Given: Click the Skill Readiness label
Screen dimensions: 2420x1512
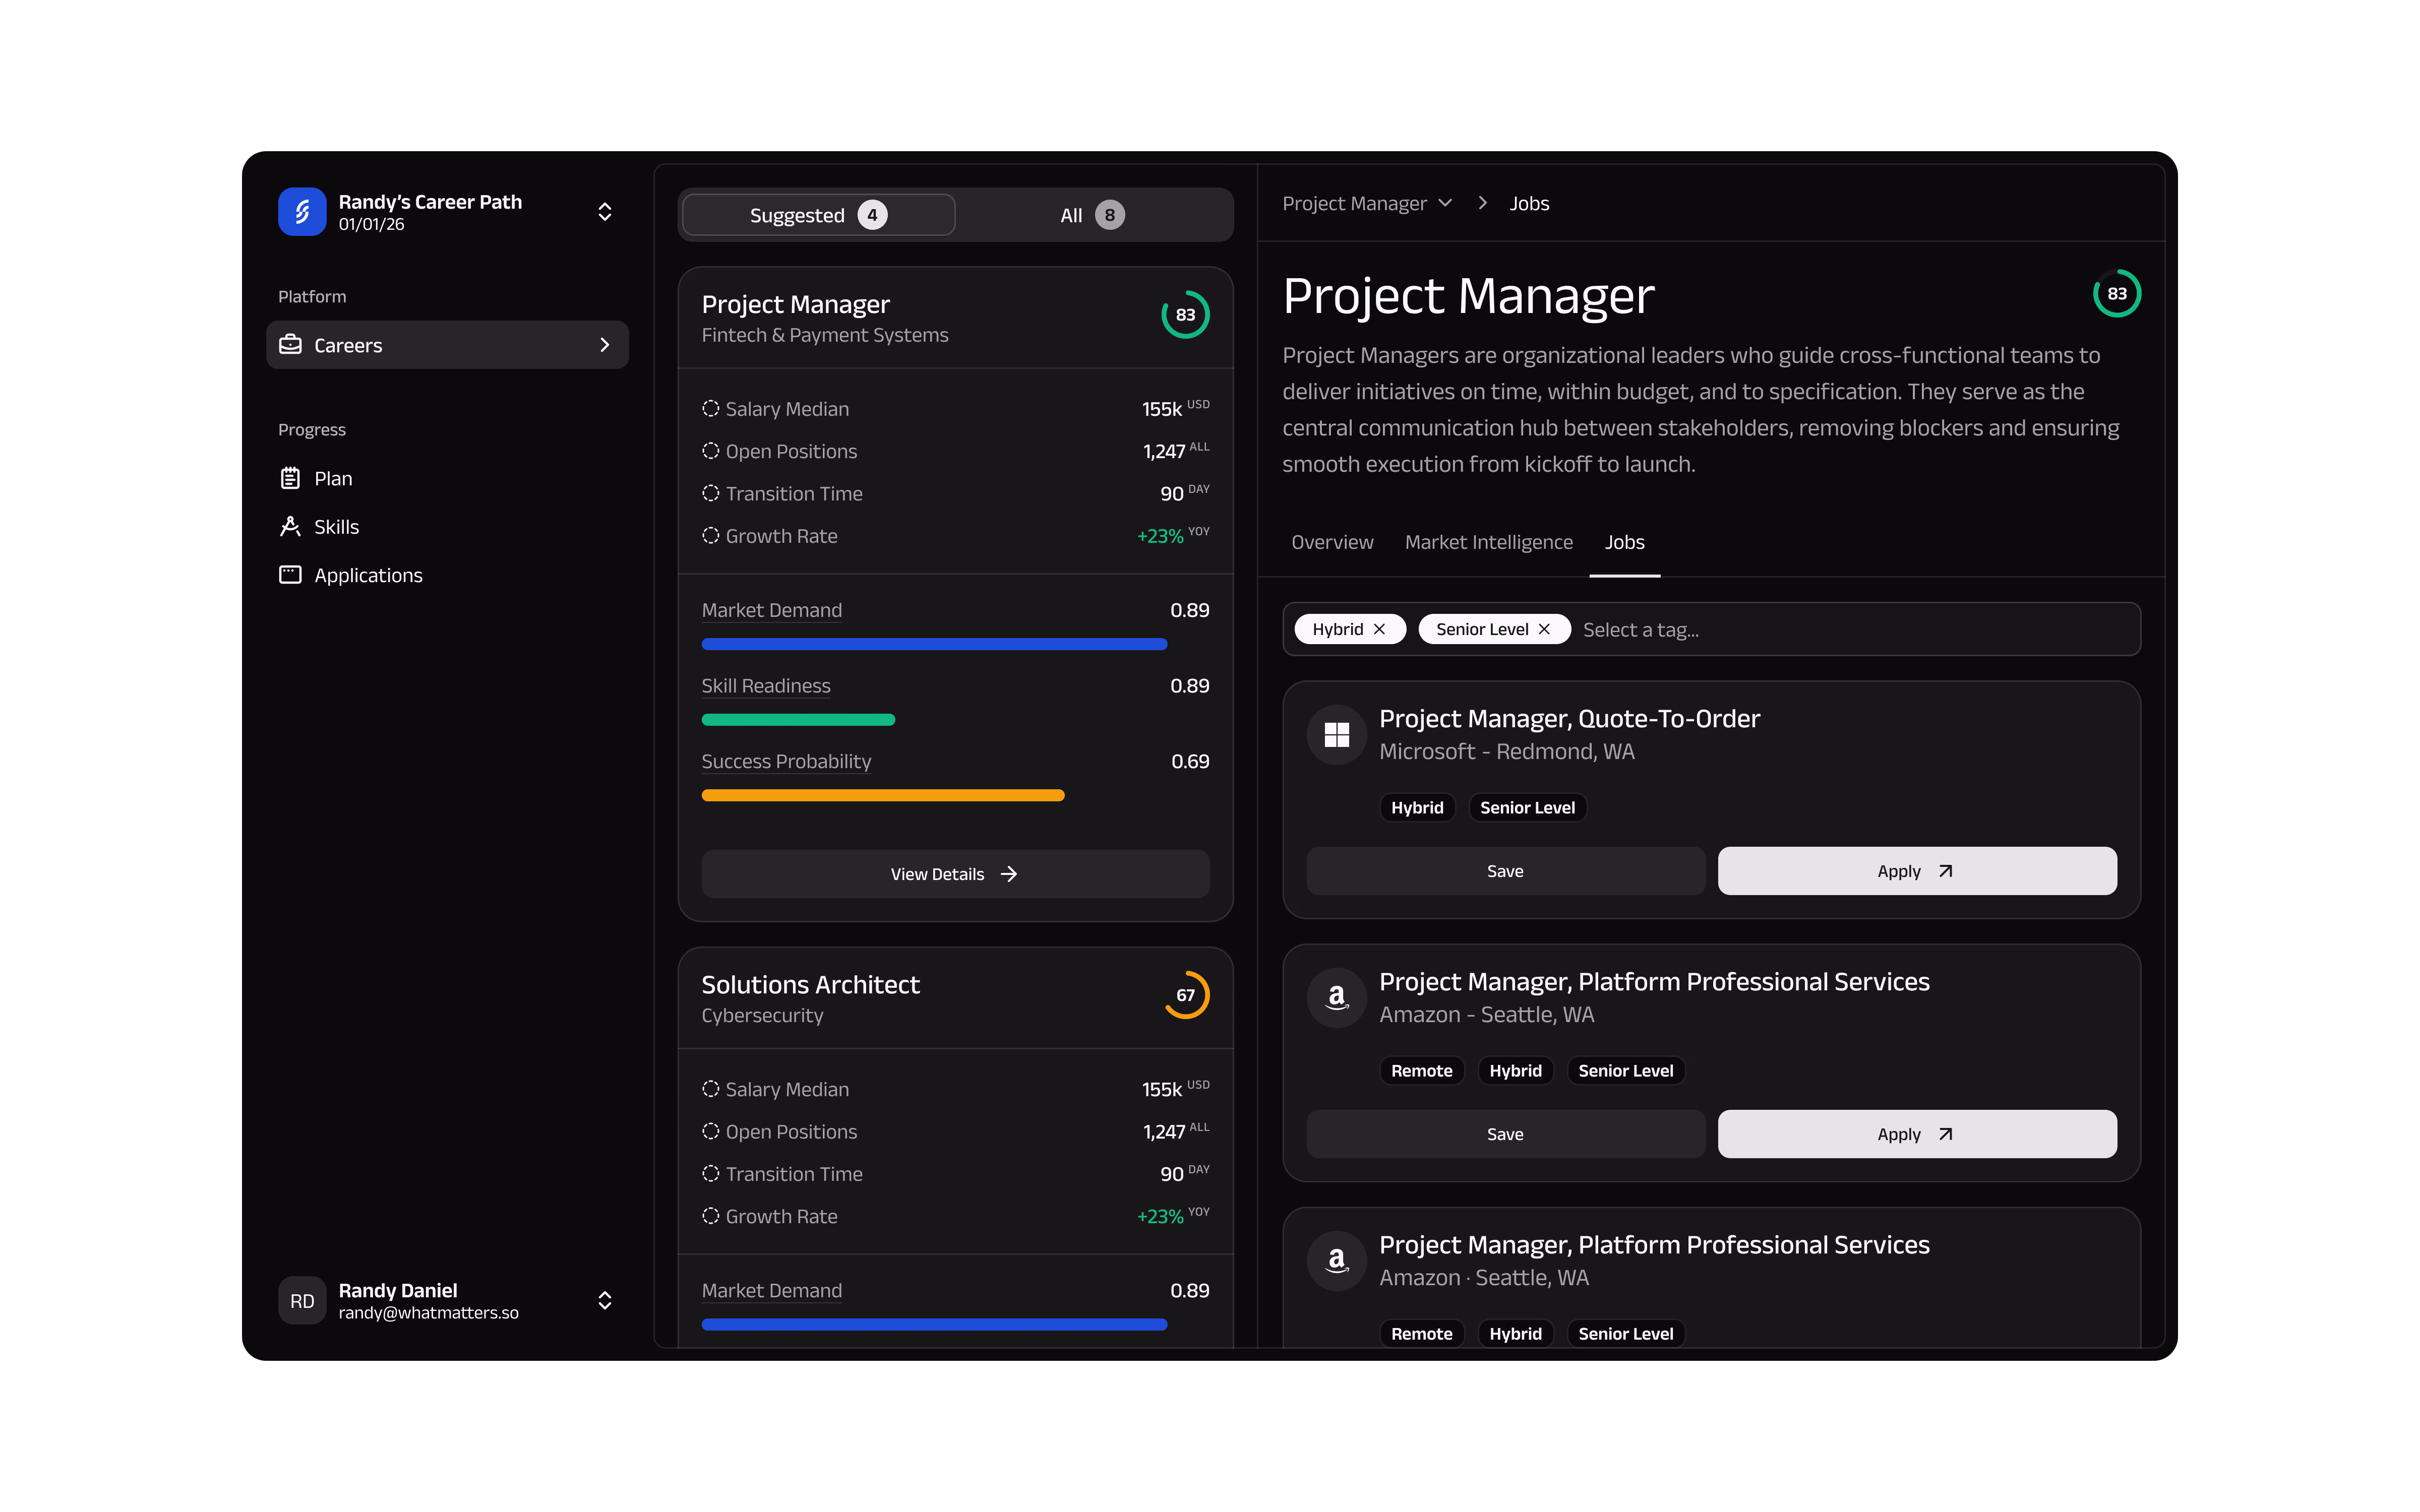Looking at the screenshot, I should click(766, 685).
